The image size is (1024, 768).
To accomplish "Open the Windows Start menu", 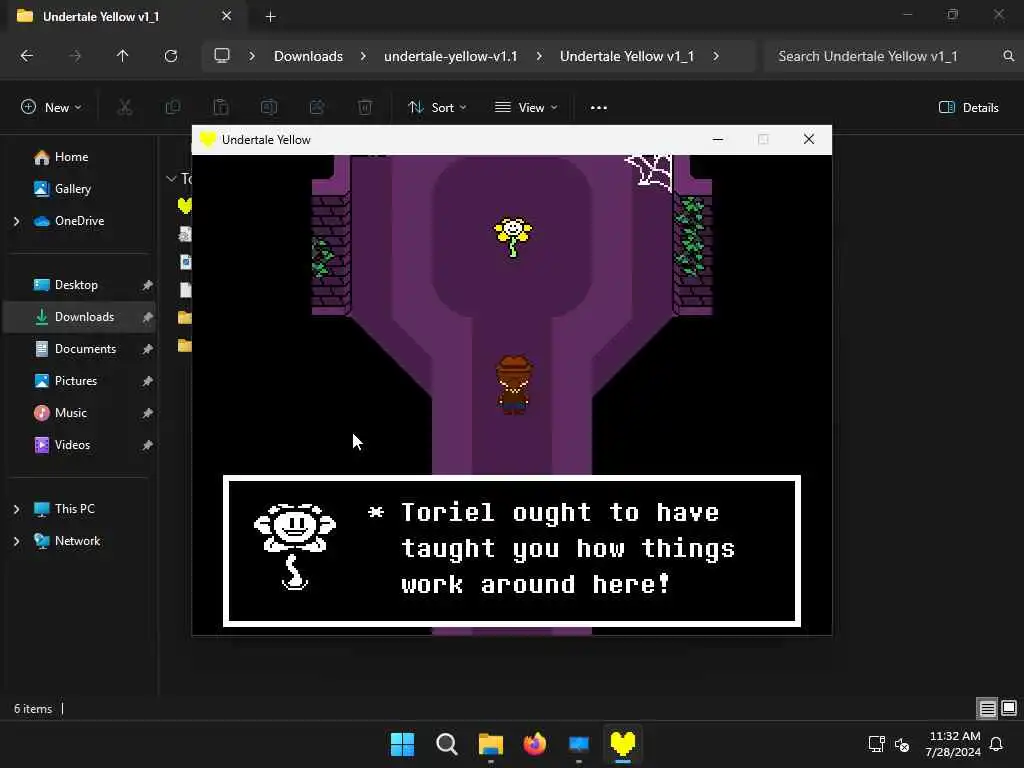I will tap(402, 744).
